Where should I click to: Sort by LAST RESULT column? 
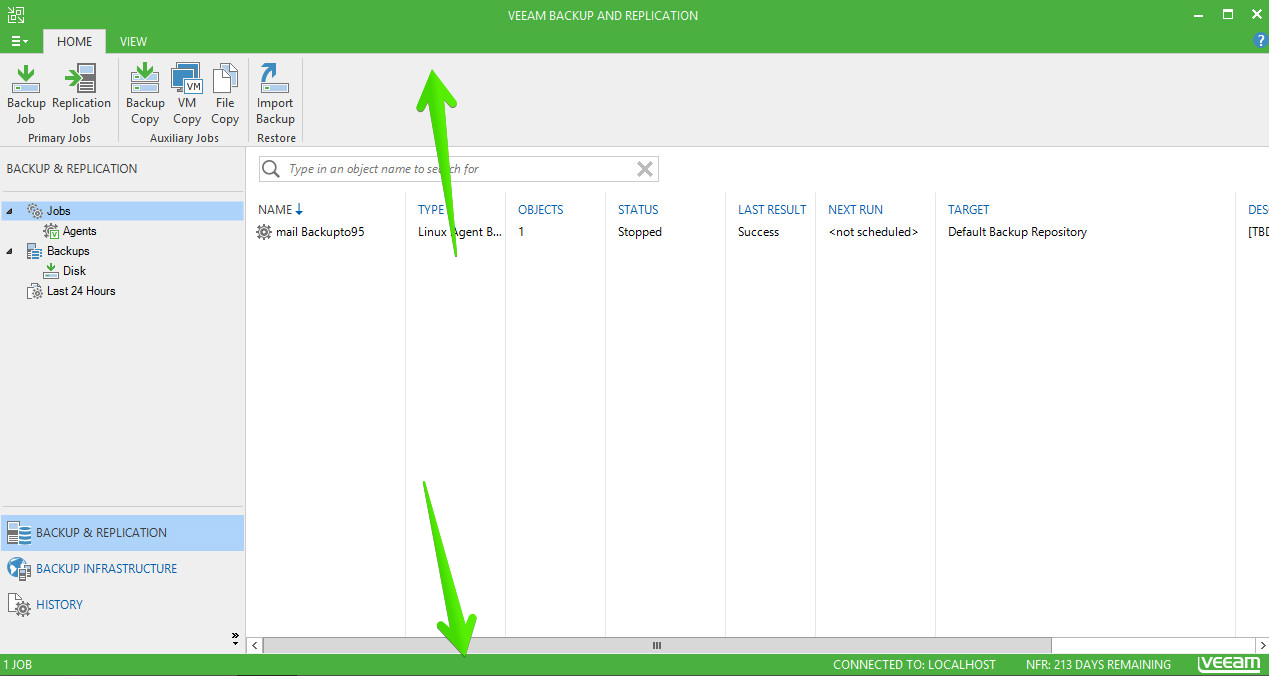[x=772, y=209]
